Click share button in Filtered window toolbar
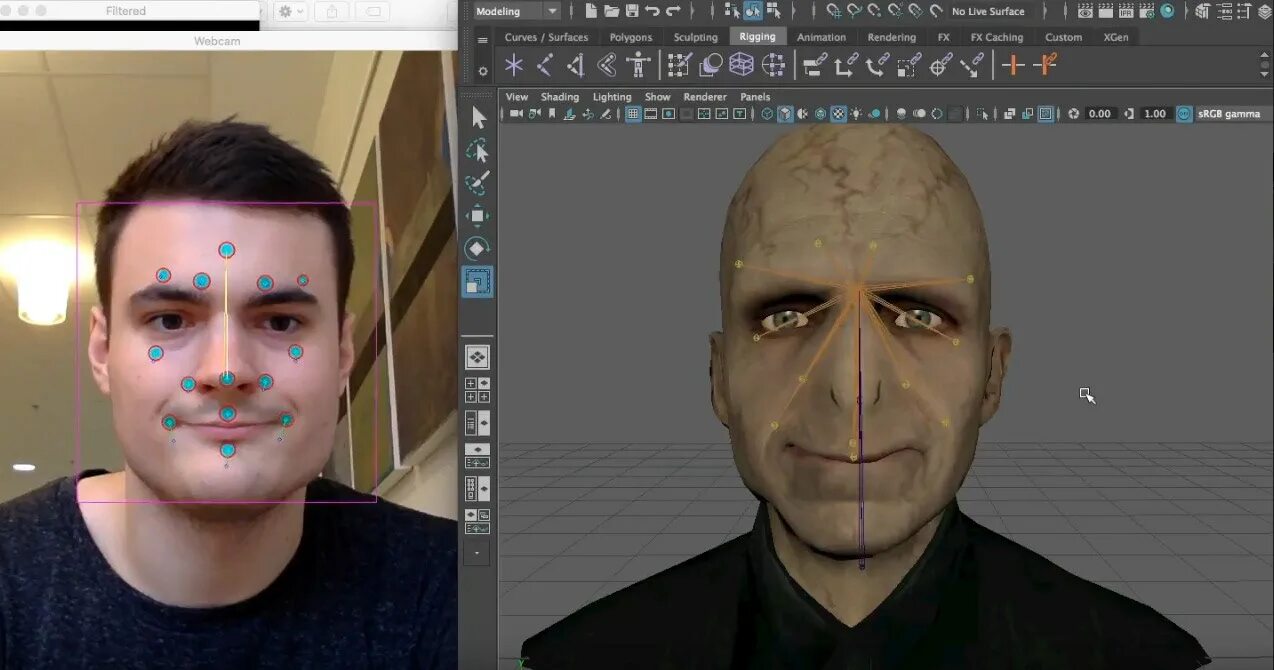 (x=331, y=11)
